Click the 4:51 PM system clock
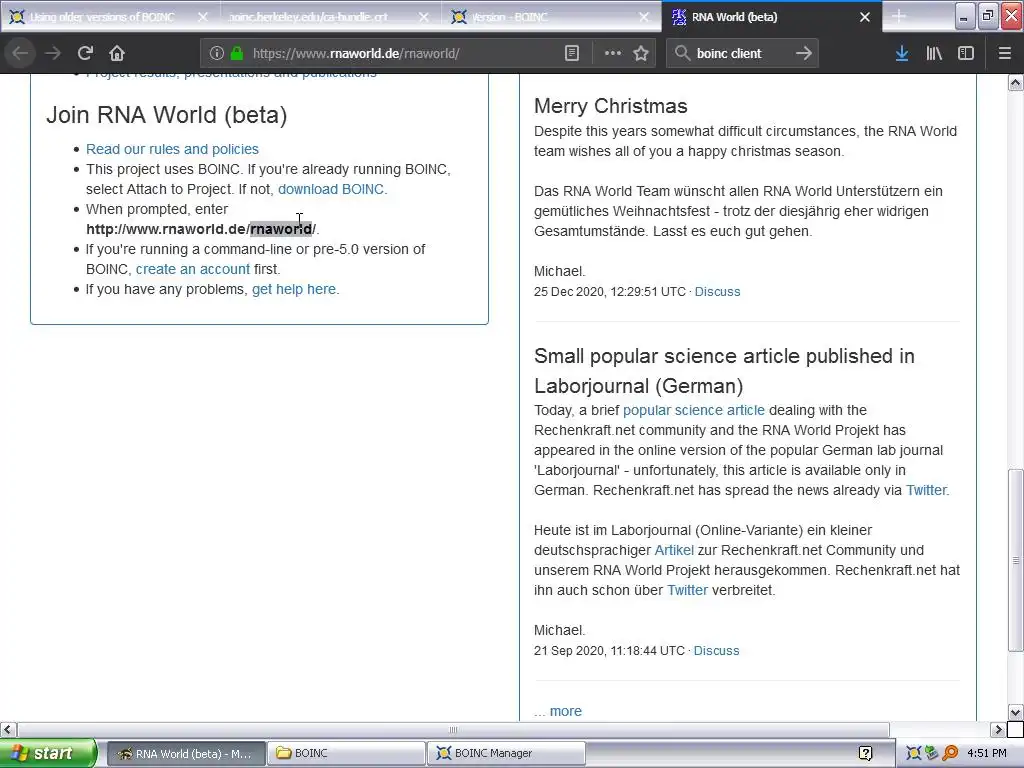1024x768 pixels. tap(987, 754)
